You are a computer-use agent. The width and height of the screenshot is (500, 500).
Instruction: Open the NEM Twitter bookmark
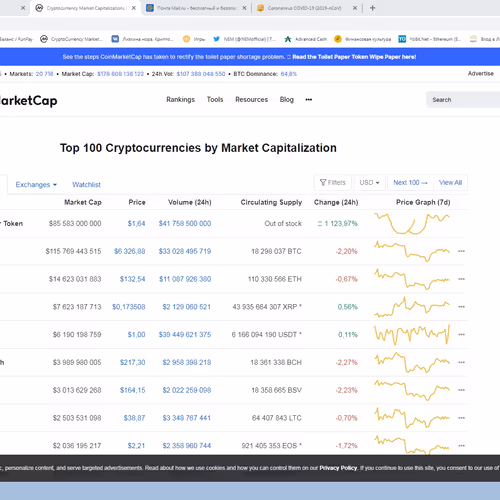click(x=244, y=39)
